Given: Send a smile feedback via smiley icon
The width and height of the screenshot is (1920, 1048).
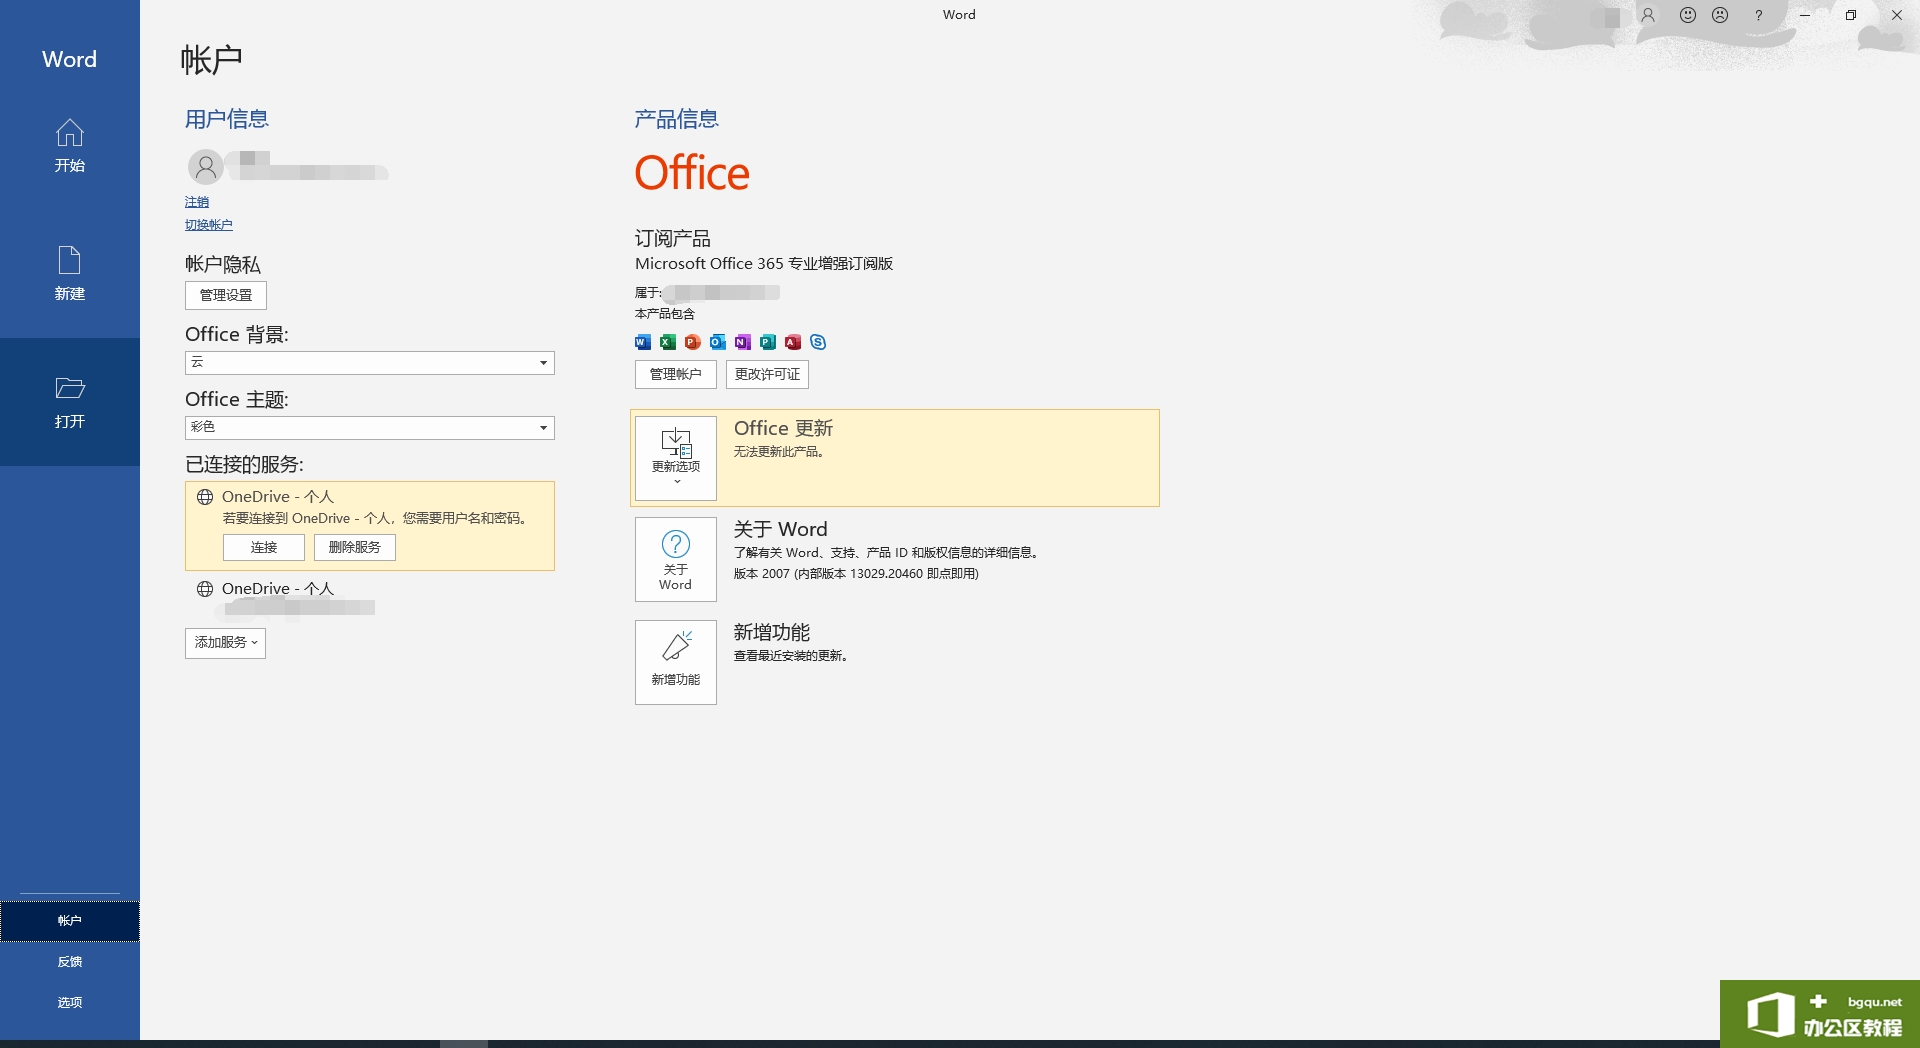Looking at the screenshot, I should (1688, 15).
